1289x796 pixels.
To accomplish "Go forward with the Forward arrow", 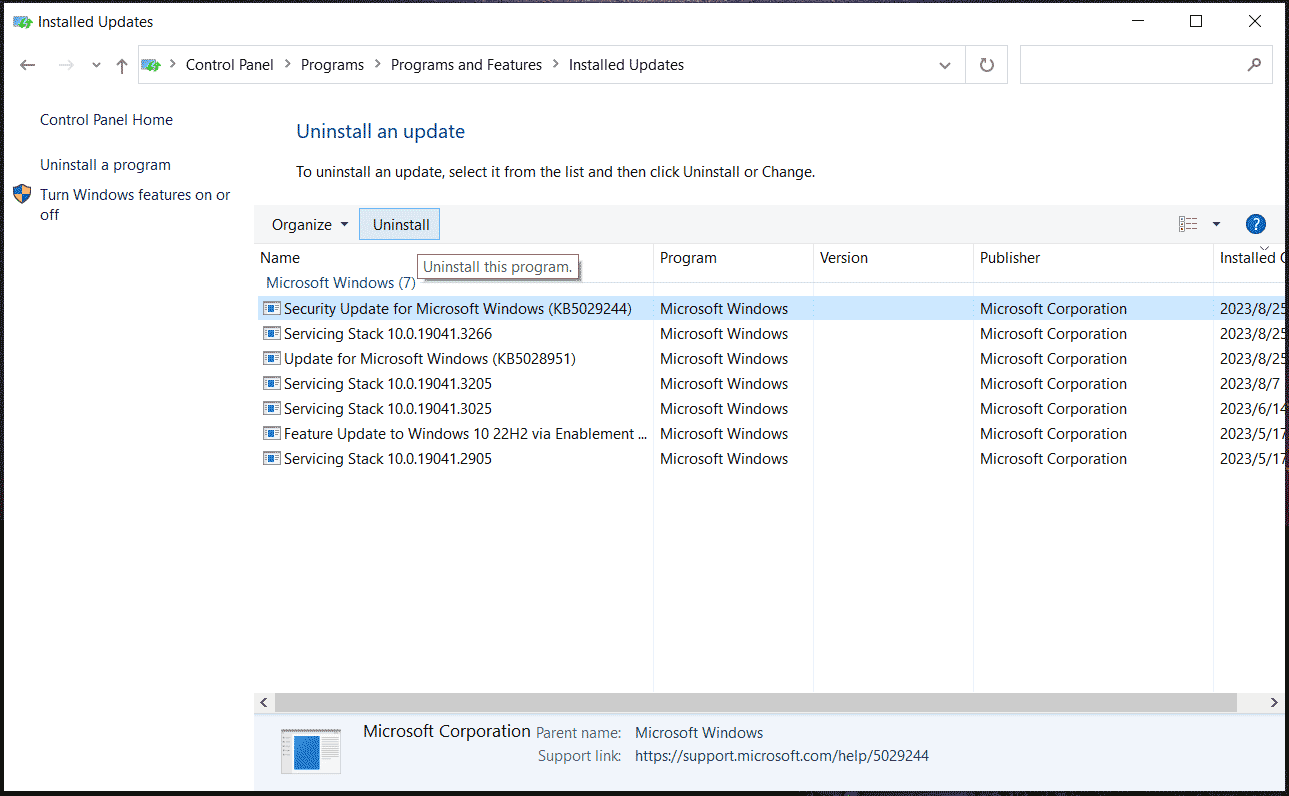I will (x=66, y=65).
